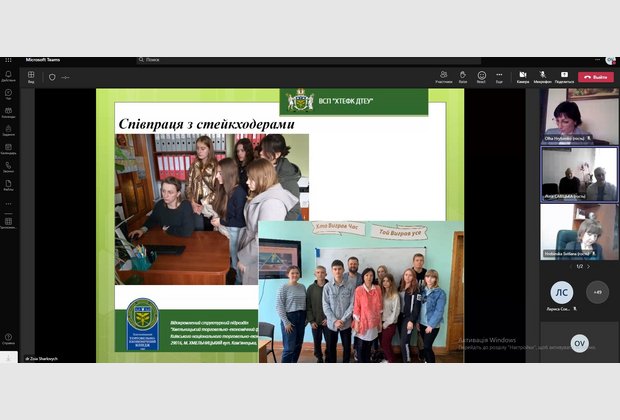Screen dimensions: 620x420
Task: Toggle the camera on or off
Action: coord(522,76)
